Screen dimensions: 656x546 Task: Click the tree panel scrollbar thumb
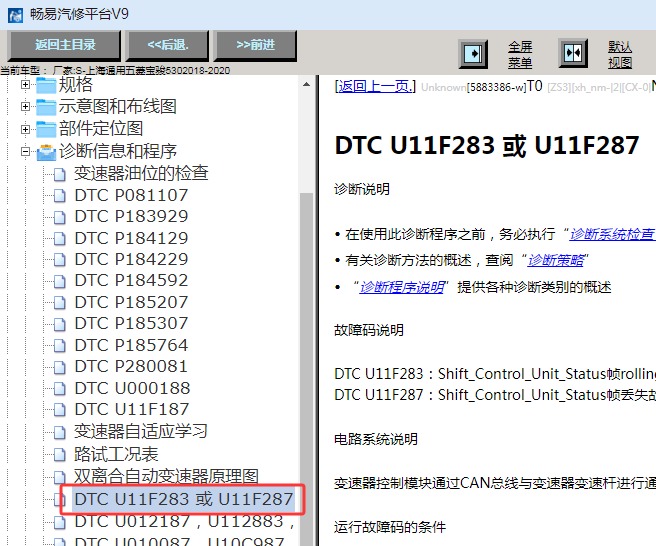pos(306,368)
